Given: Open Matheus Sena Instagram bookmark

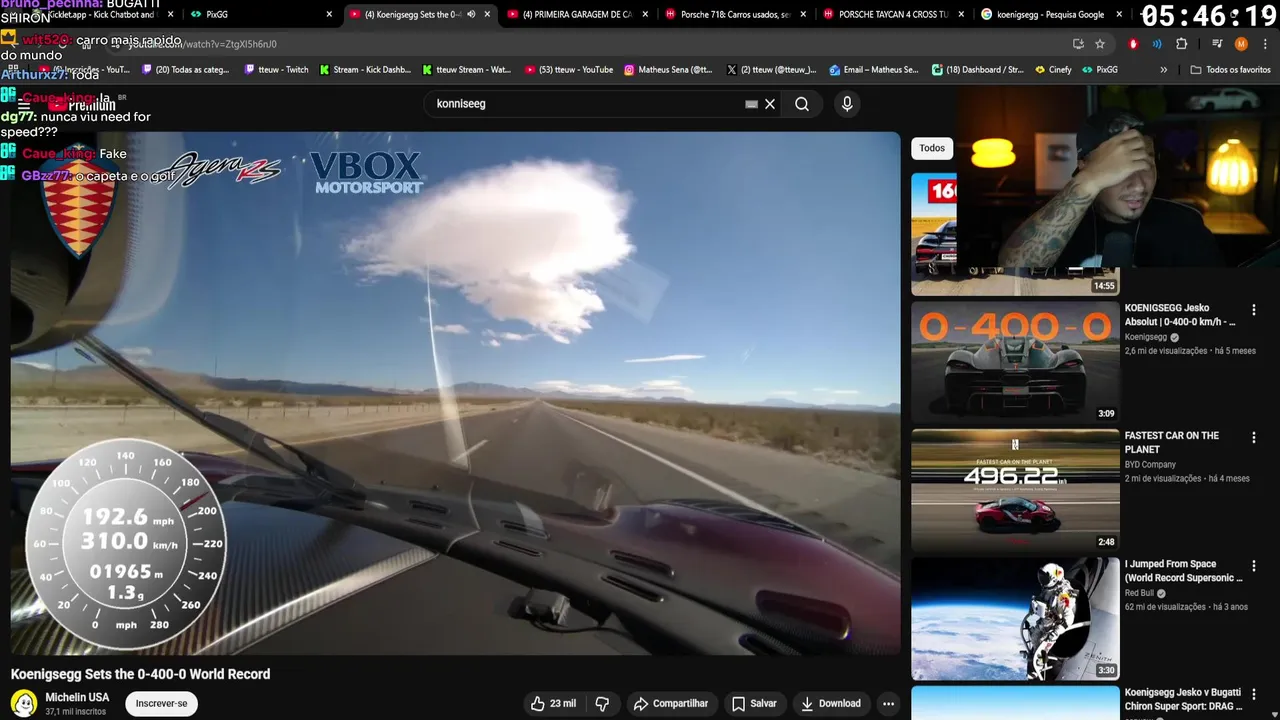Looking at the screenshot, I should tap(668, 70).
